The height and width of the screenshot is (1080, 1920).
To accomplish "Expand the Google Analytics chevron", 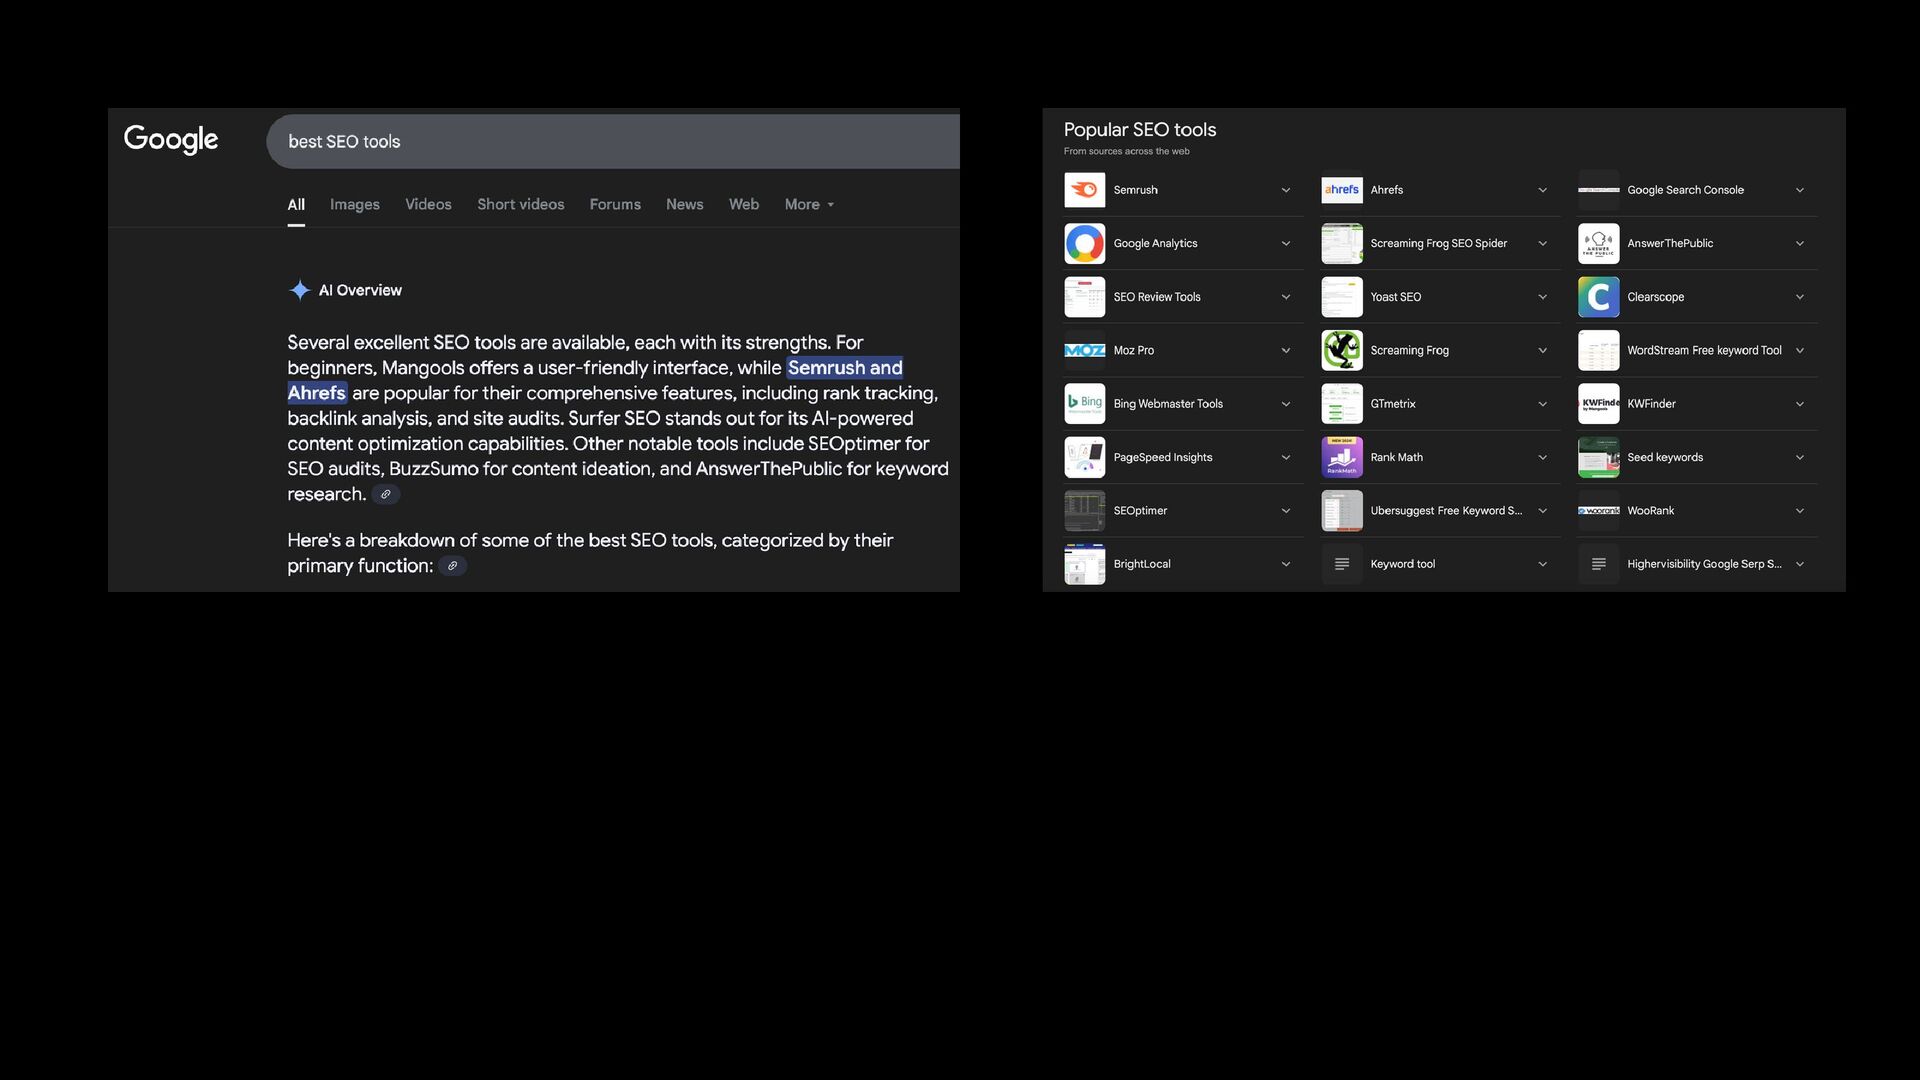I will point(1286,243).
